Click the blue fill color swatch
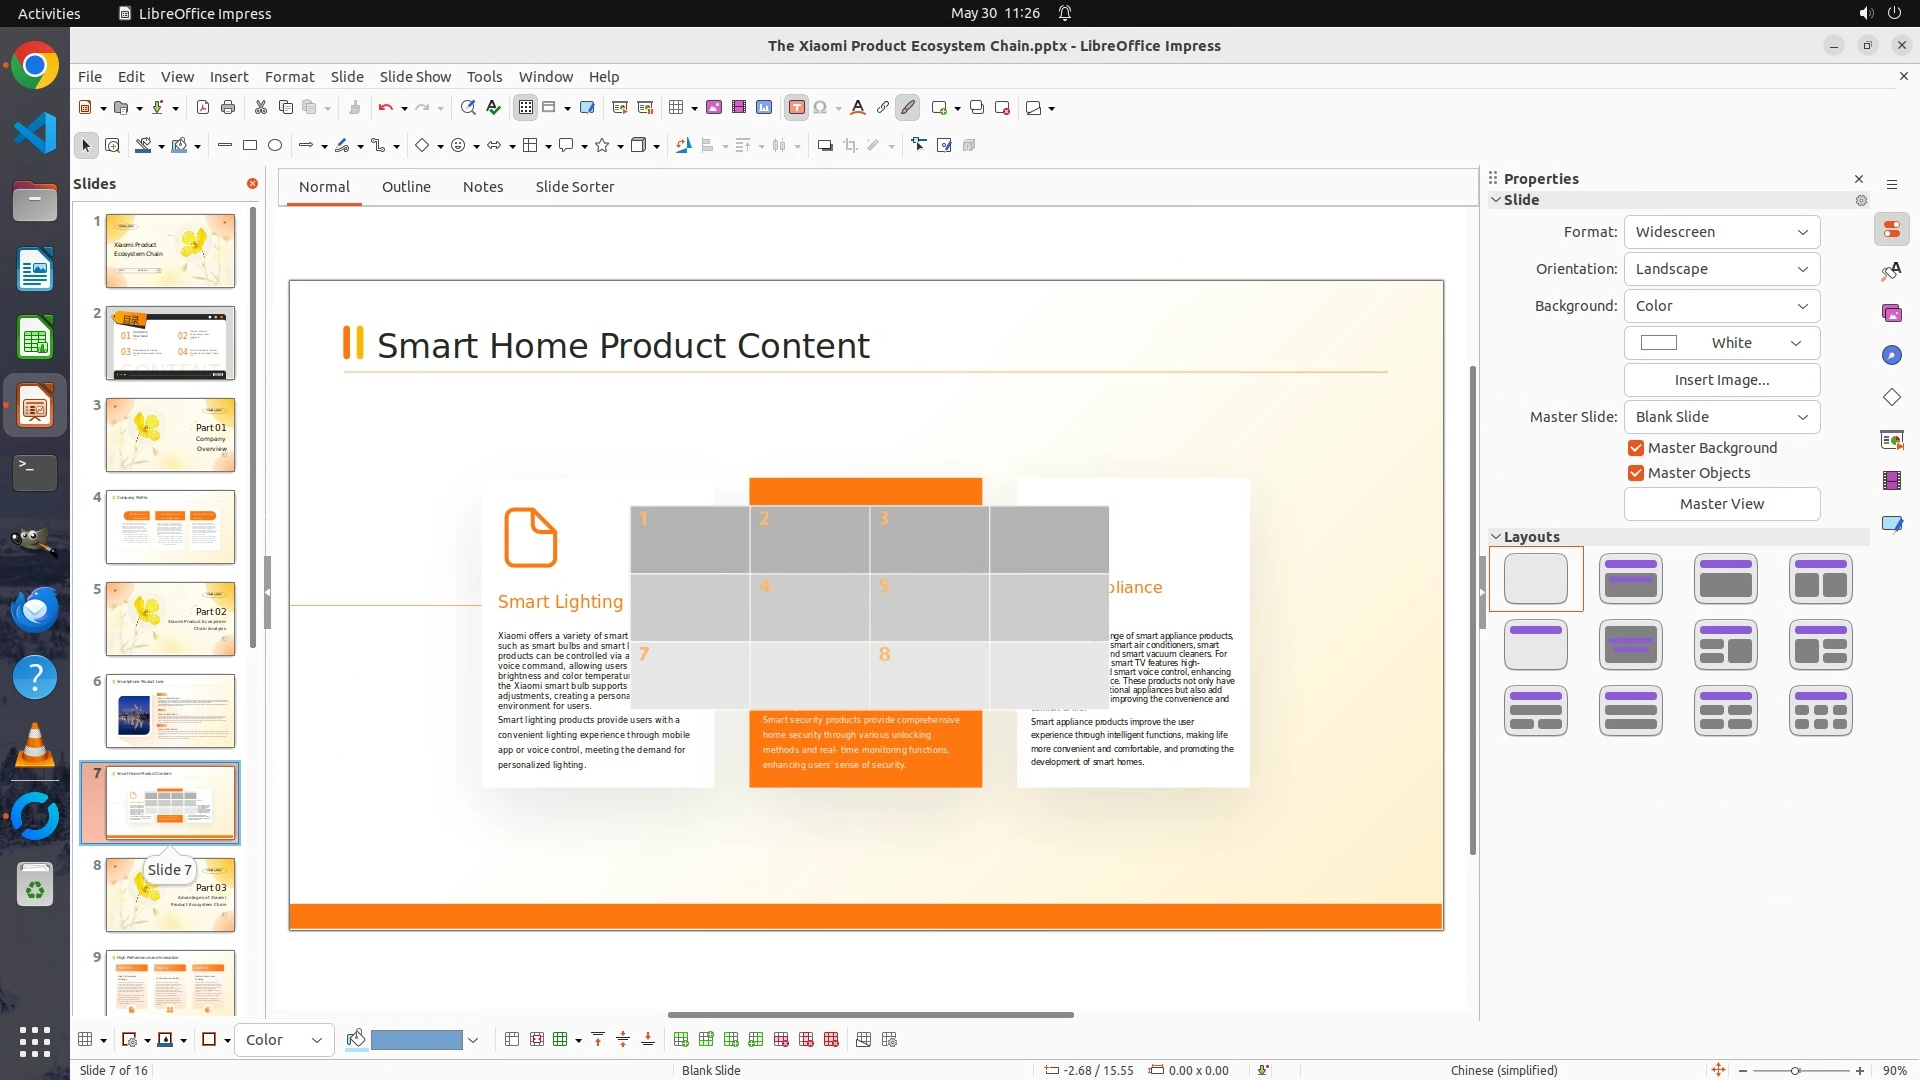 416,1040
